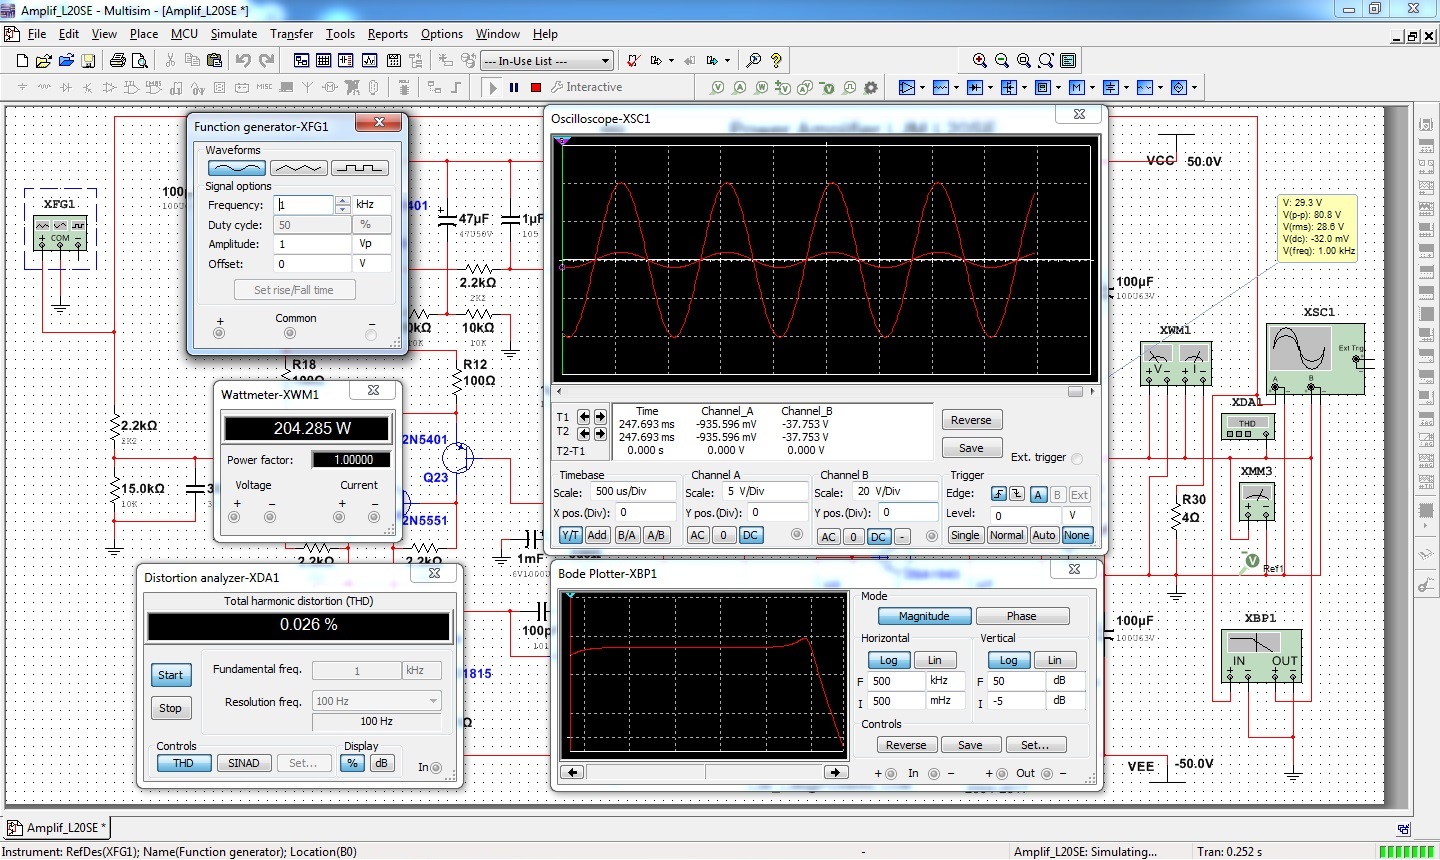This screenshot has height=860, width=1440.
Task: Move the Bode plotter cursor left arrow
Action: click(x=572, y=772)
